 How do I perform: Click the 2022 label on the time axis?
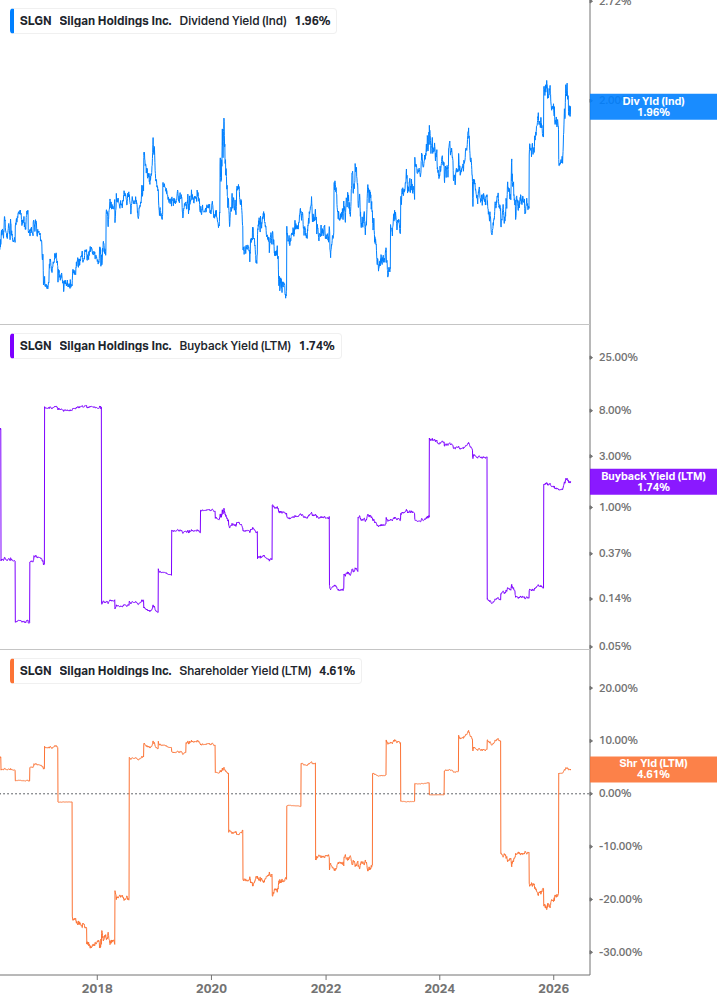tap(326, 988)
